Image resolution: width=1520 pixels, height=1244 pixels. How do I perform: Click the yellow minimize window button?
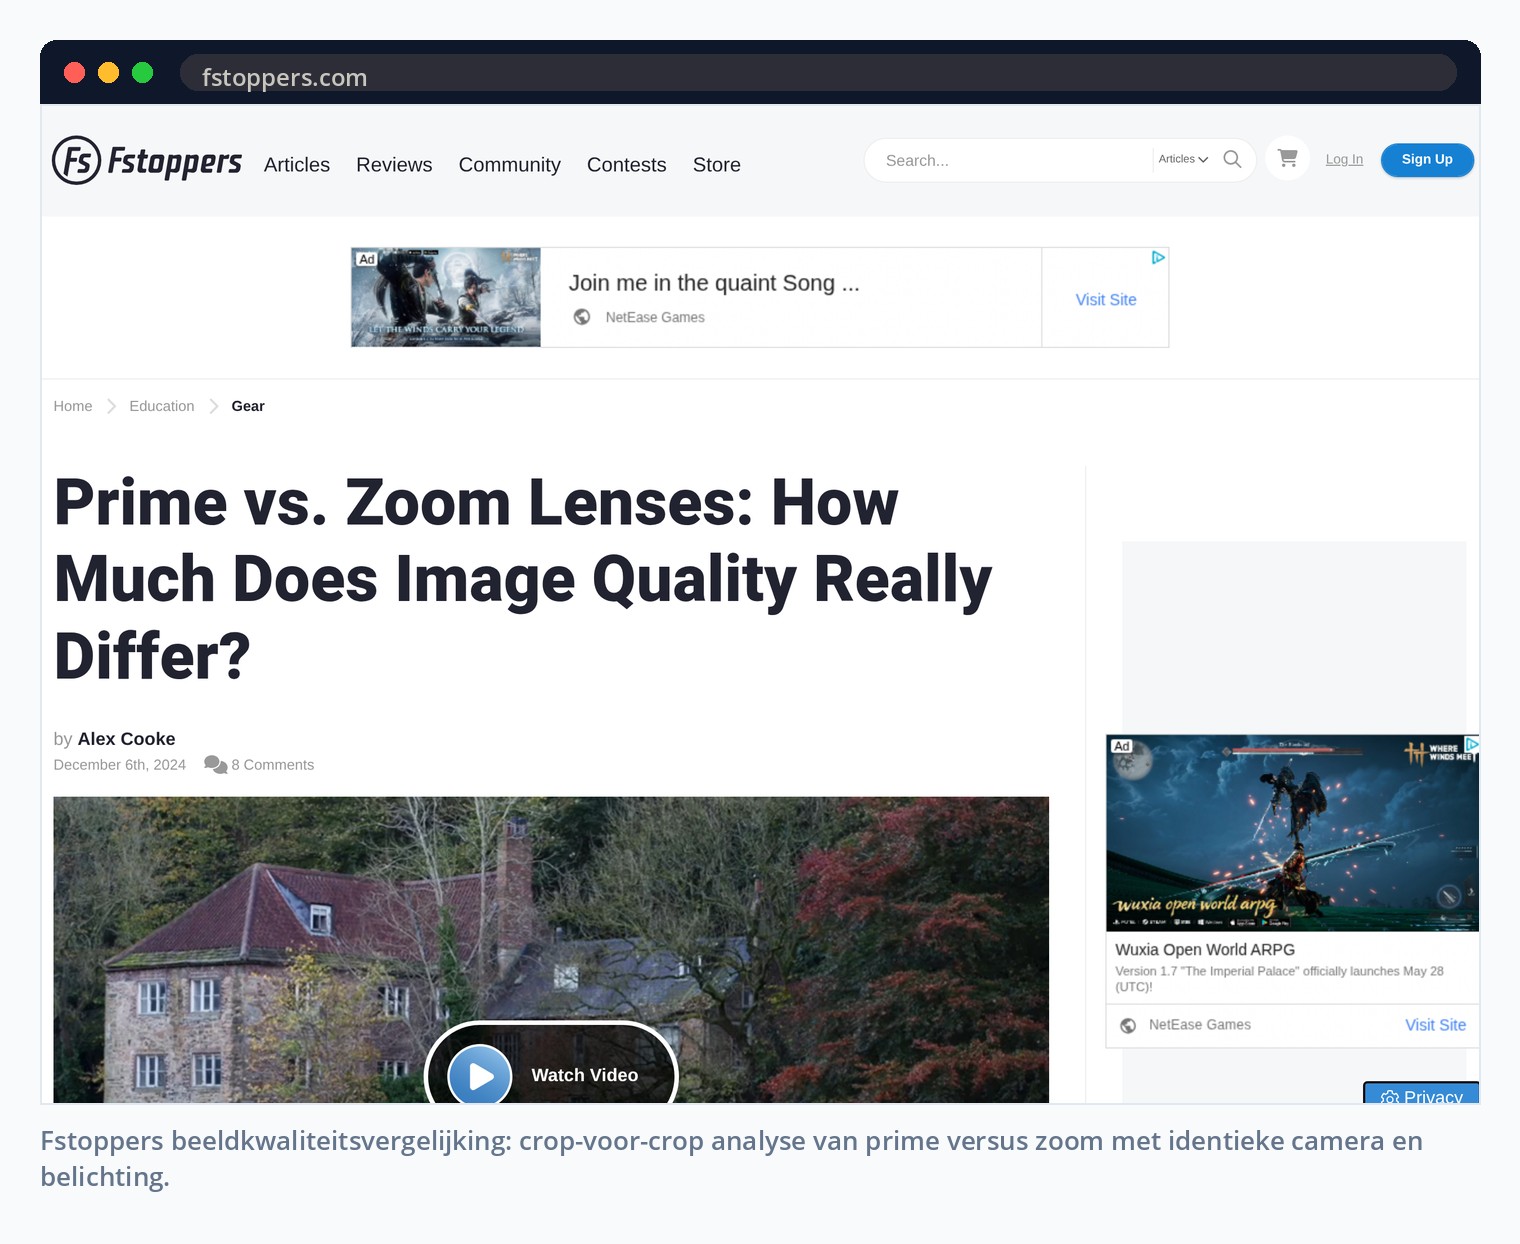pos(109,72)
